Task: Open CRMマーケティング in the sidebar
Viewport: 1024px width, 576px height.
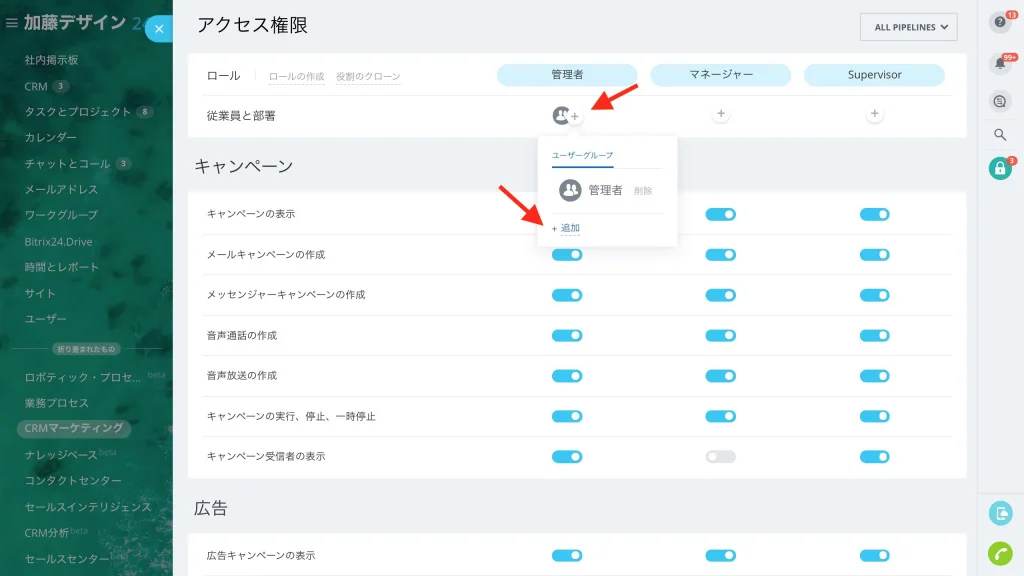Action: click(74, 428)
